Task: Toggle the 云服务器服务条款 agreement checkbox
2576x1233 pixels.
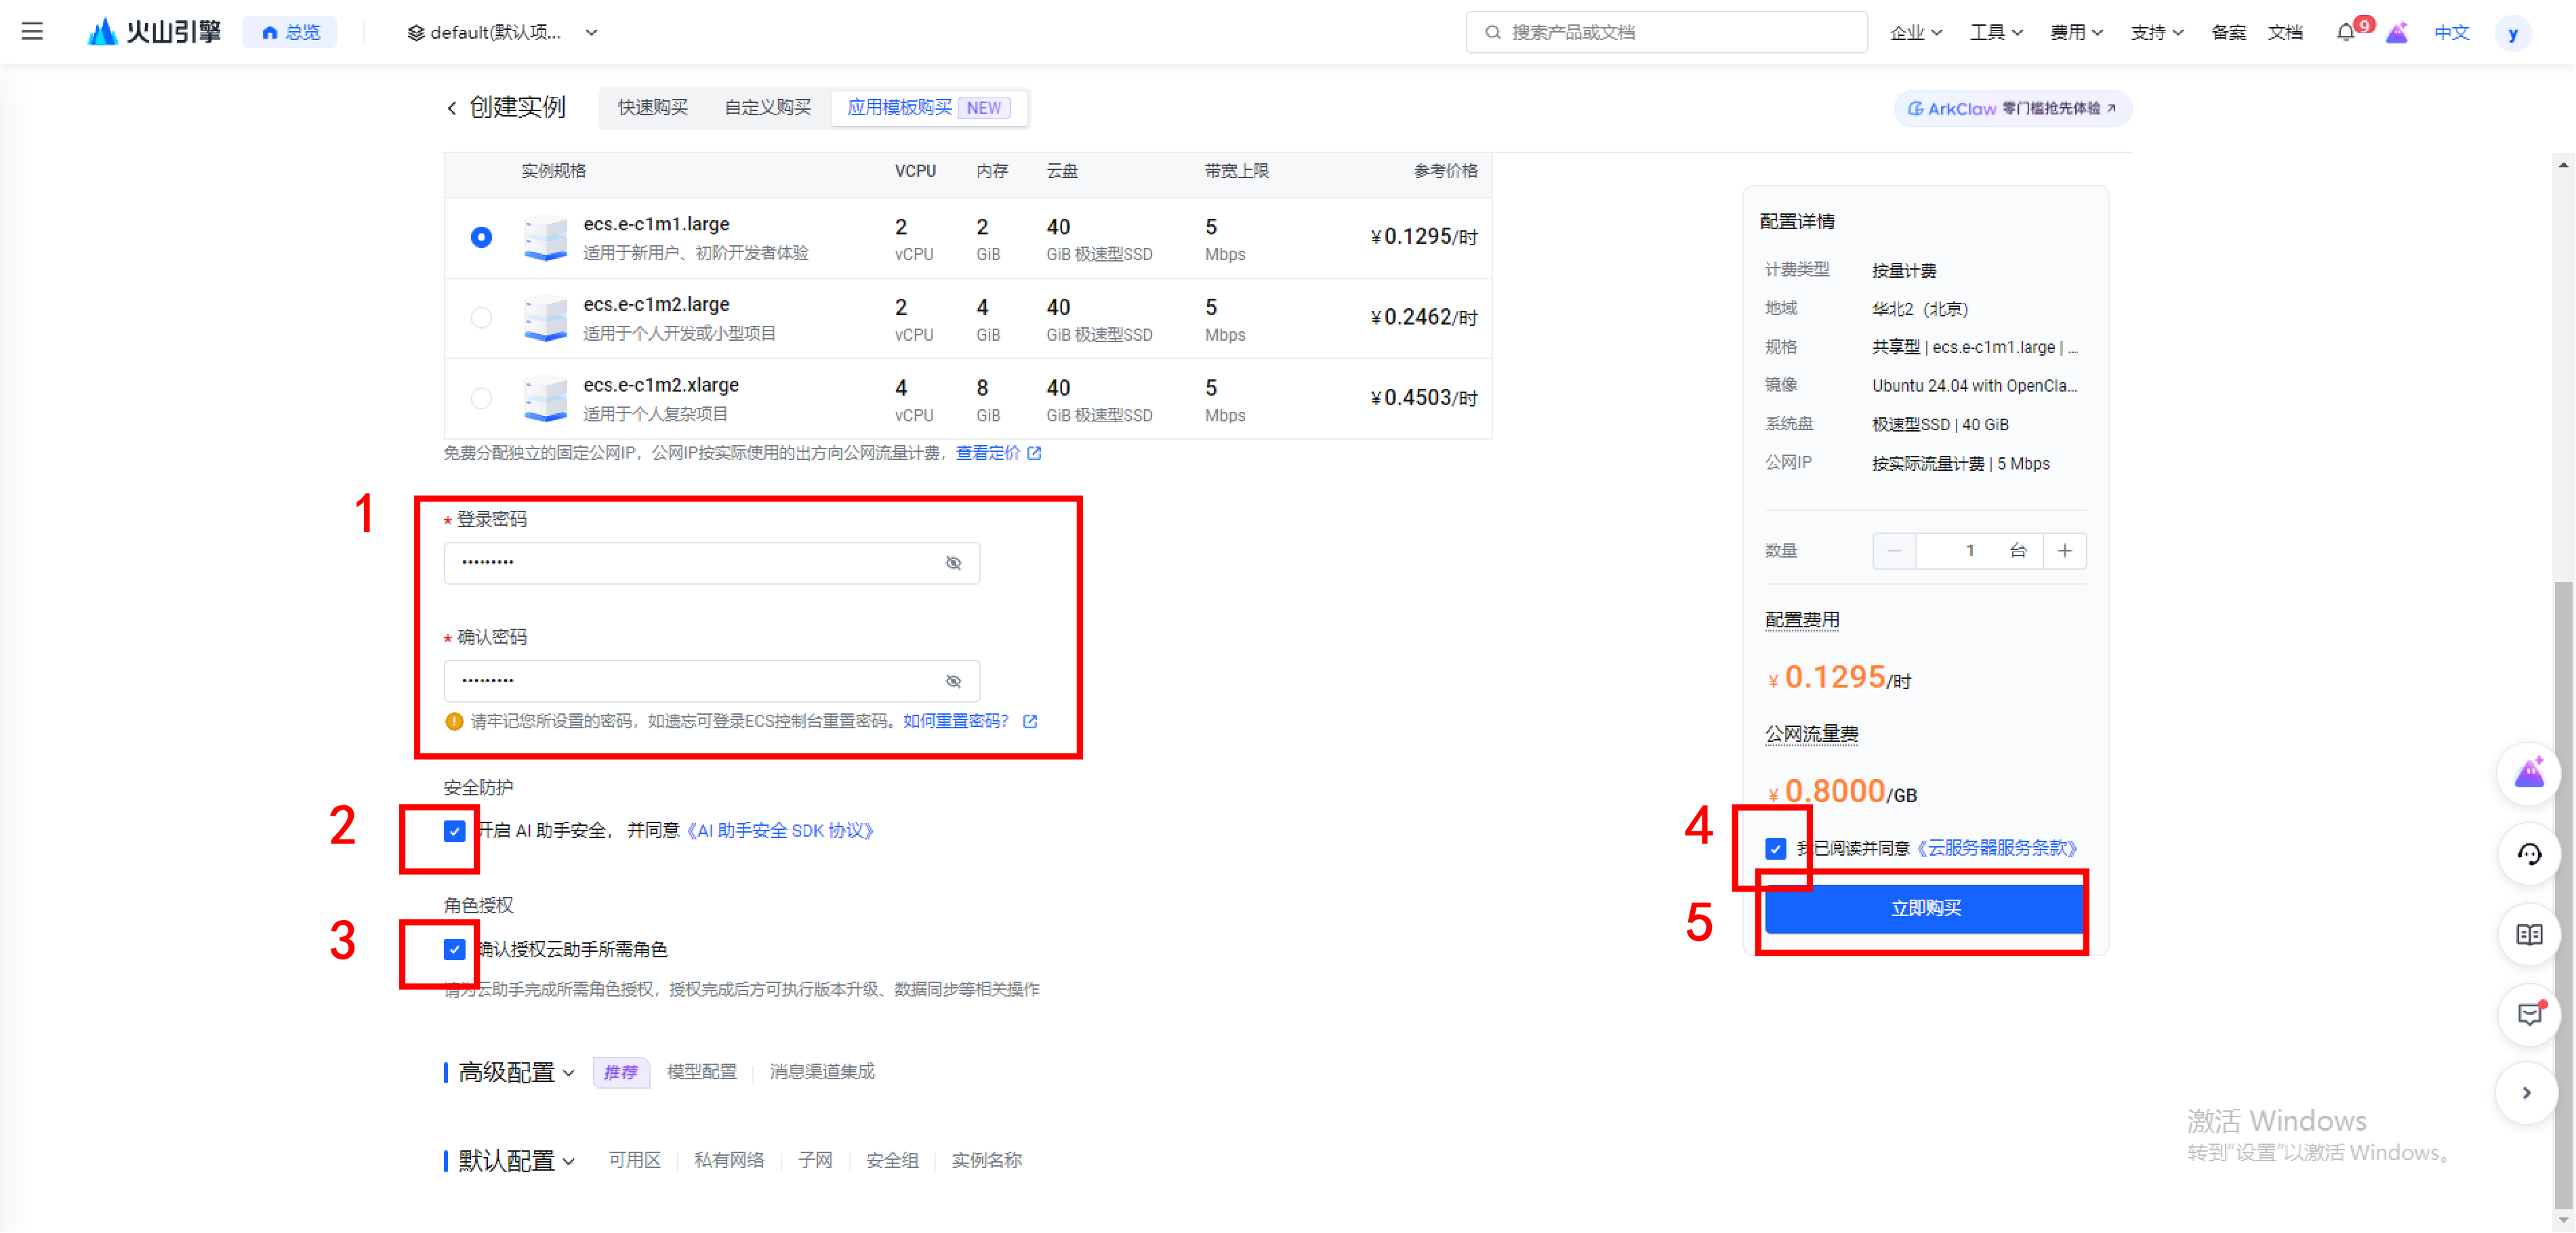Action: click(1775, 848)
